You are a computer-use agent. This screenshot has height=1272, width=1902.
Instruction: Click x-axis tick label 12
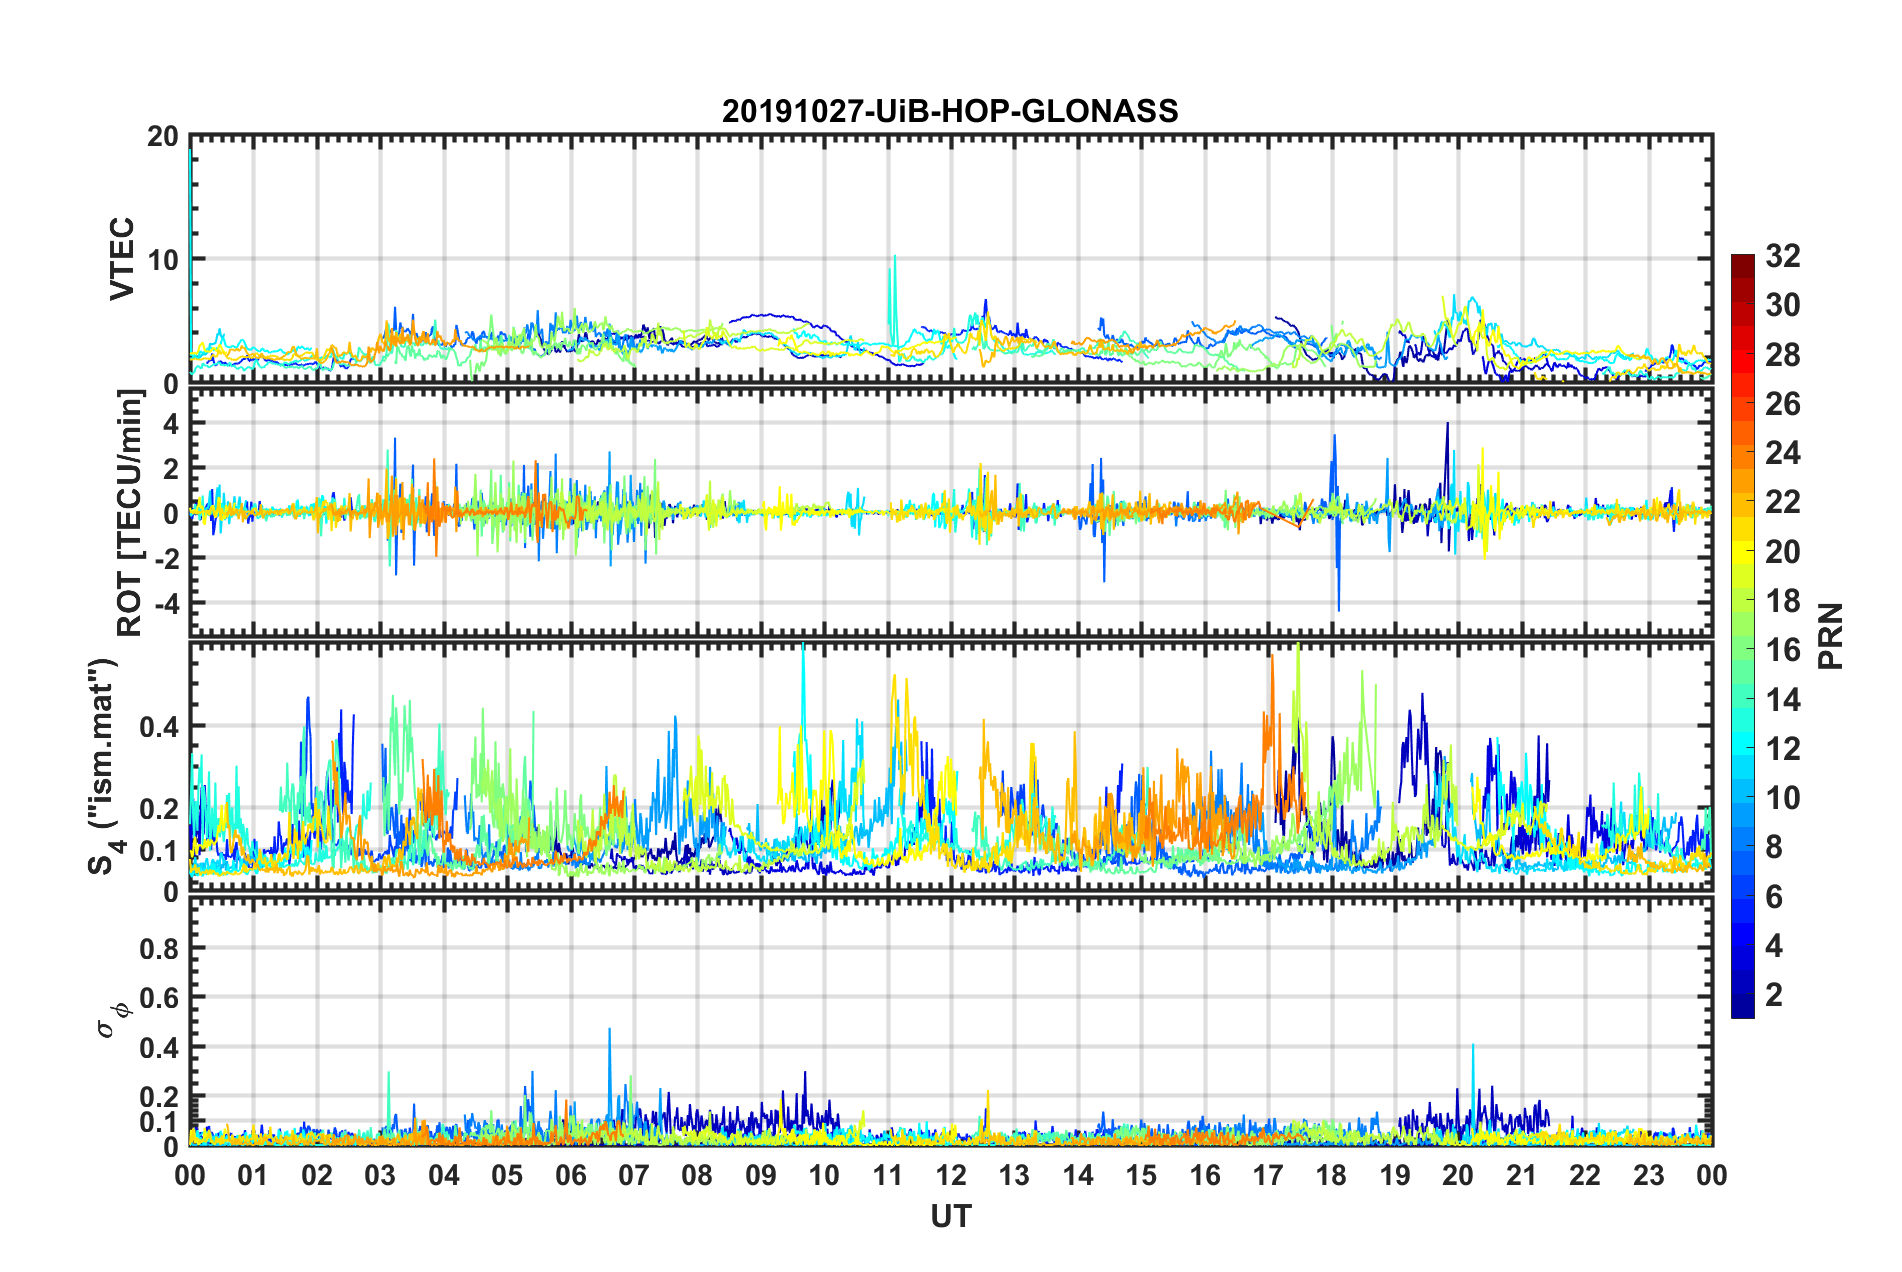pos(951,1175)
